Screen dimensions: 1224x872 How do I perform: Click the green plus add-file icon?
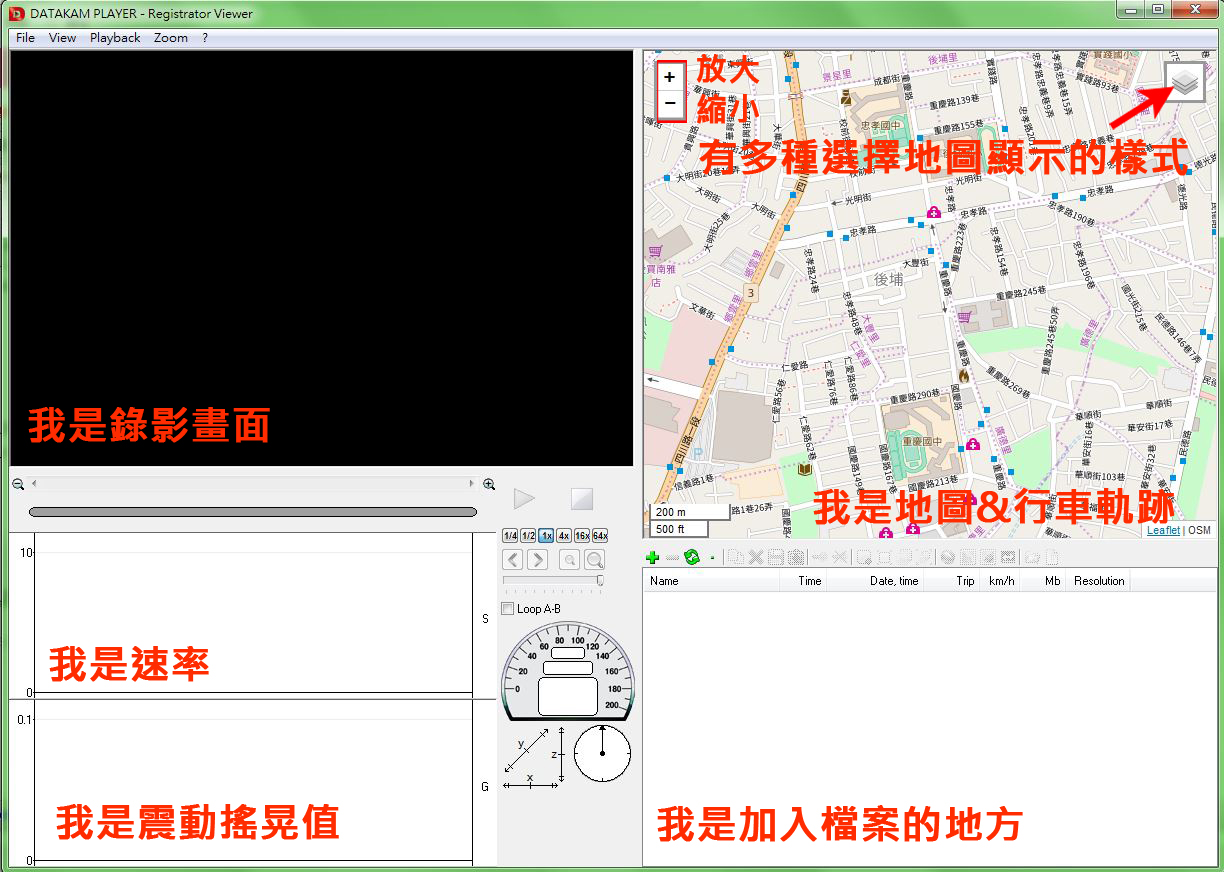652,557
